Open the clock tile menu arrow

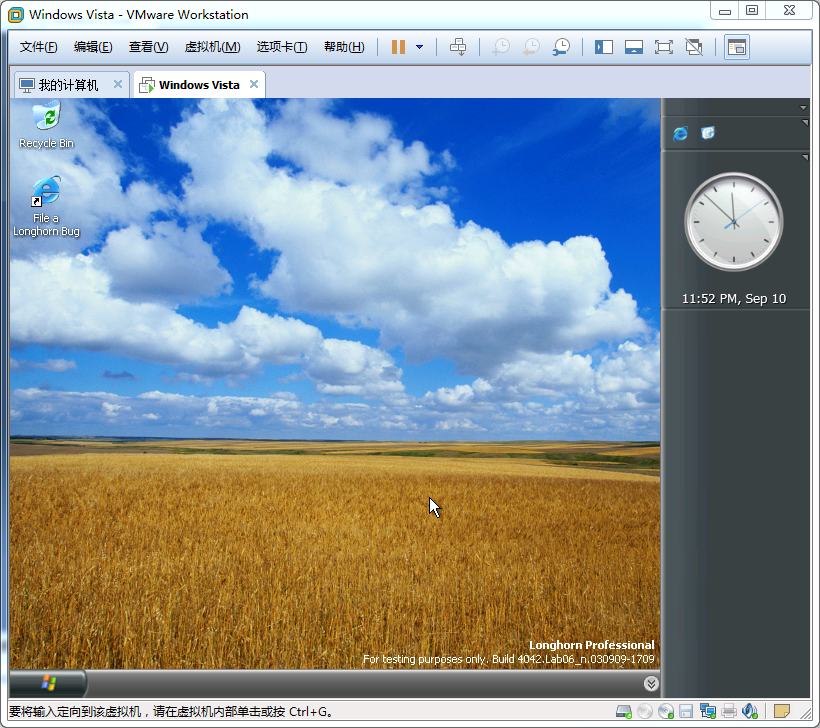click(x=805, y=157)
